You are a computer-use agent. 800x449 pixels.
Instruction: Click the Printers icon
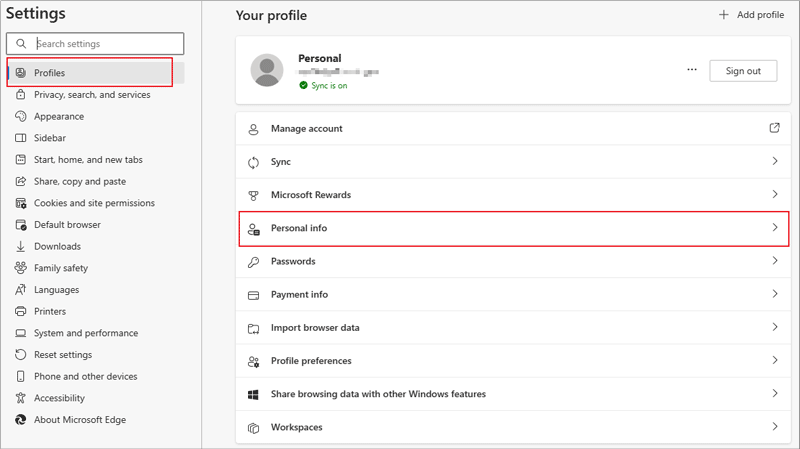20,311
